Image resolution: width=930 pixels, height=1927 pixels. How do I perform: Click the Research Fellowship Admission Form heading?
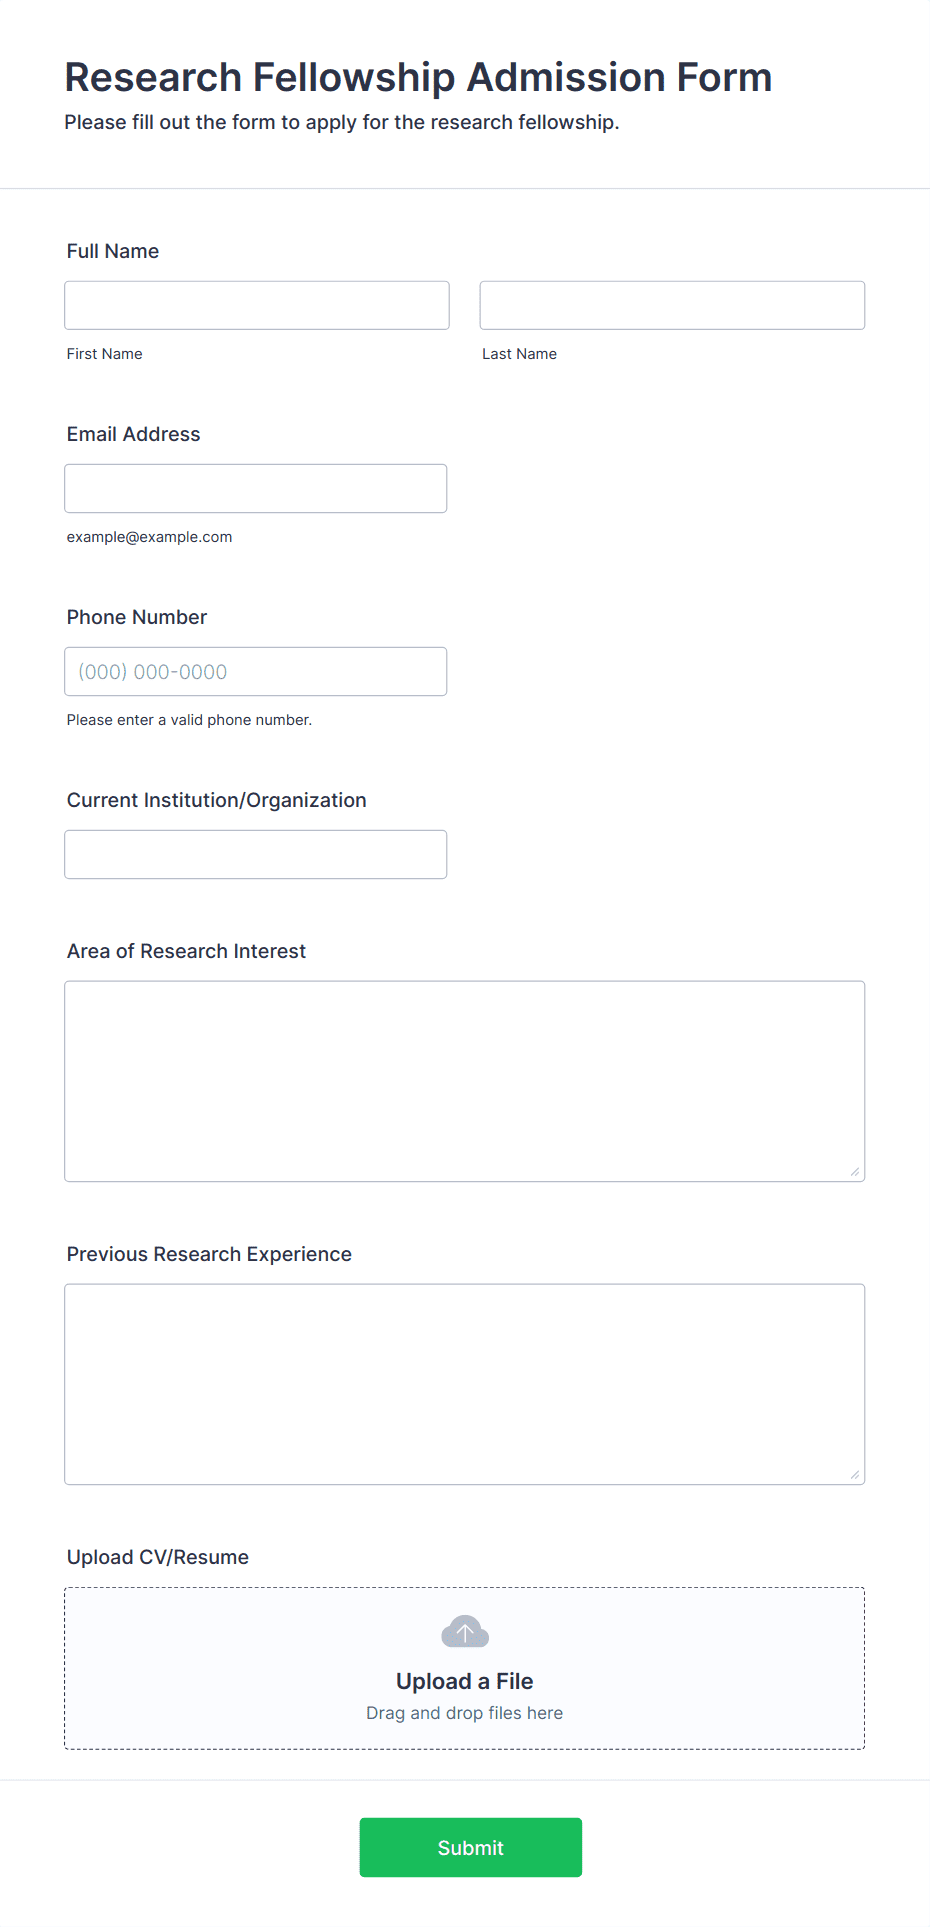pyautogui.click(x=419, y=77)
